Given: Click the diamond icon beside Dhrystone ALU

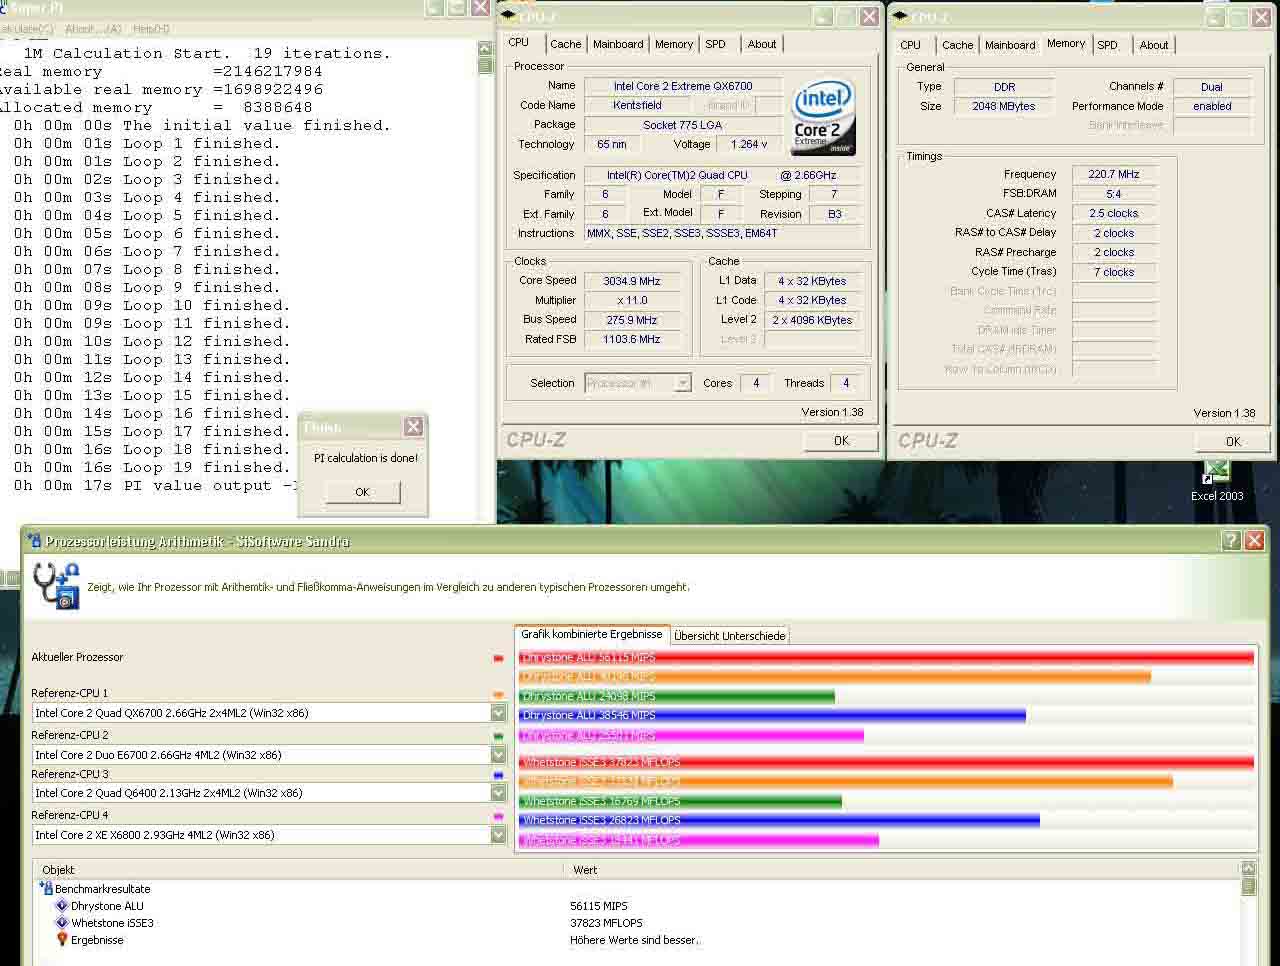Looking at the screenshot, I should [x=62, y=906].
